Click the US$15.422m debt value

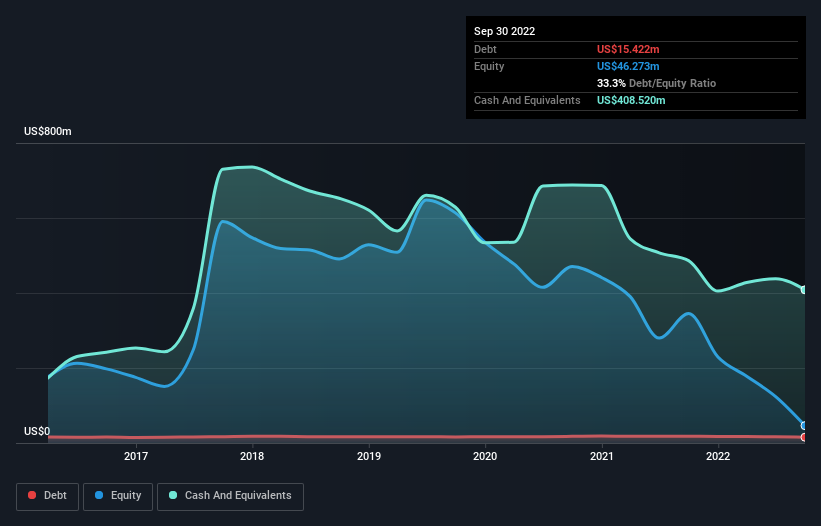(x=628, y=49)
